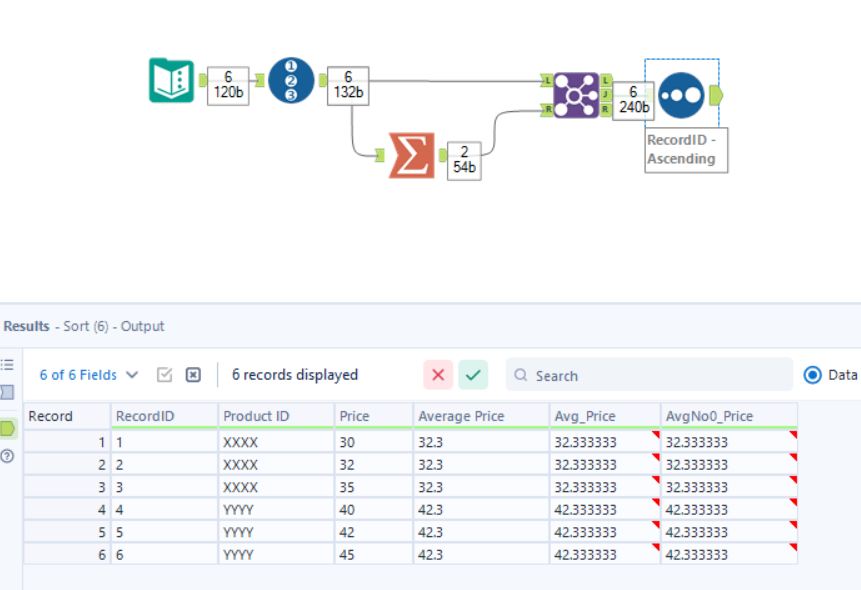The image size is (861, 590).
Task: Toggle the green checkmark success filter
Action: pos(473,374)
